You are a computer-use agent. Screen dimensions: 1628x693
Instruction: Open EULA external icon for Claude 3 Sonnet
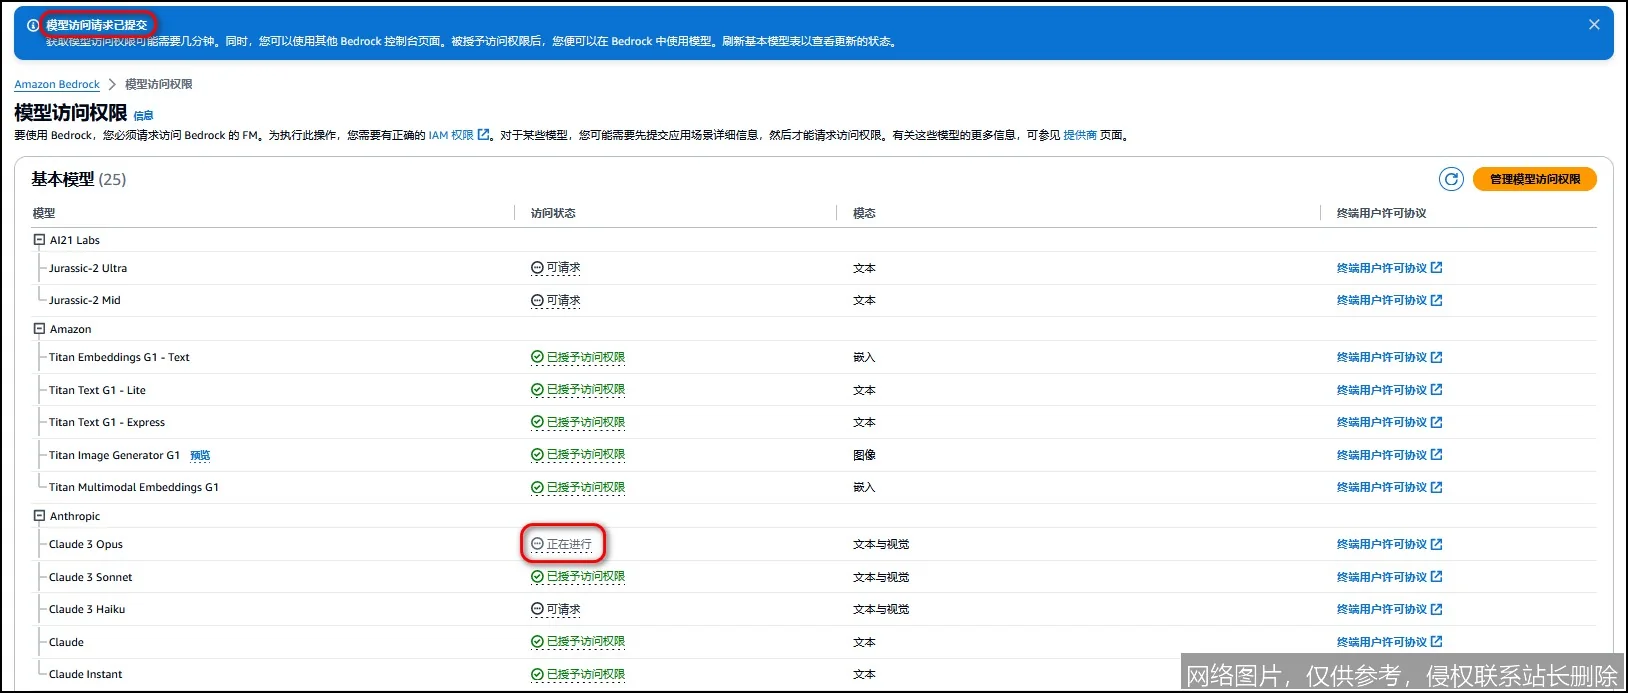click(x=1437, y=577)
